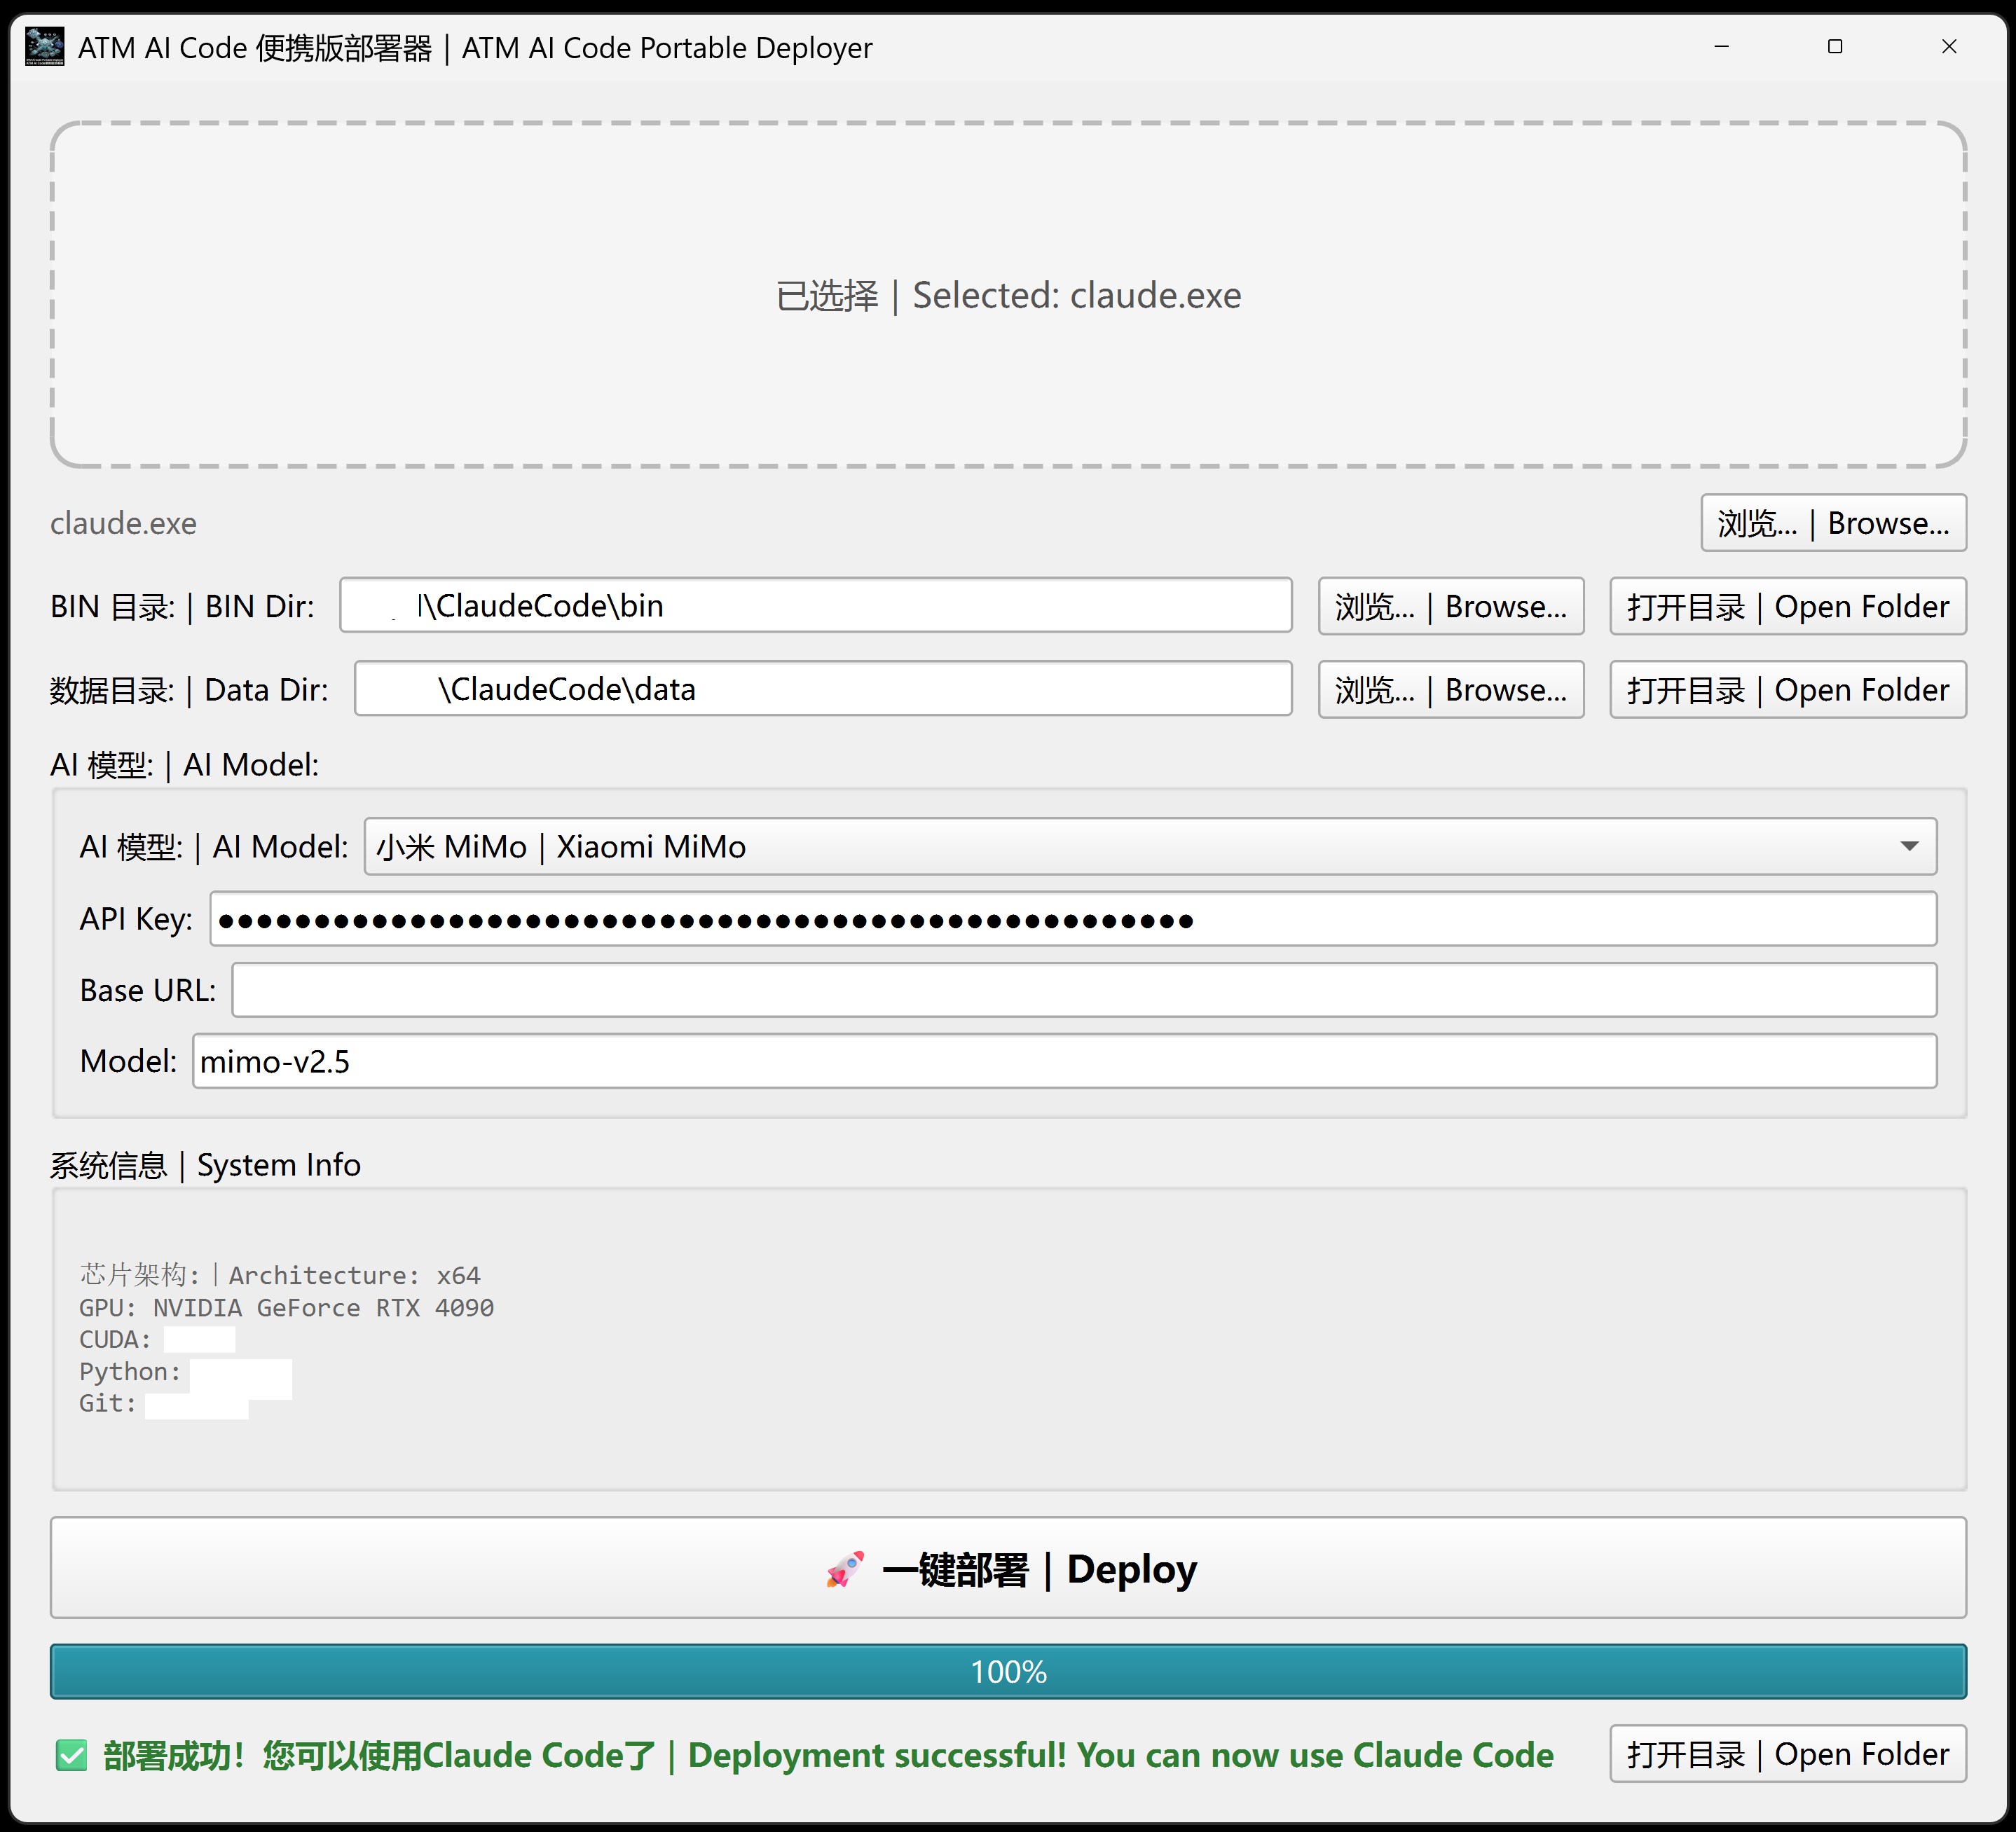
Task: Click the Model field containing mimo-v2.5
Action: (1065, 1061)
